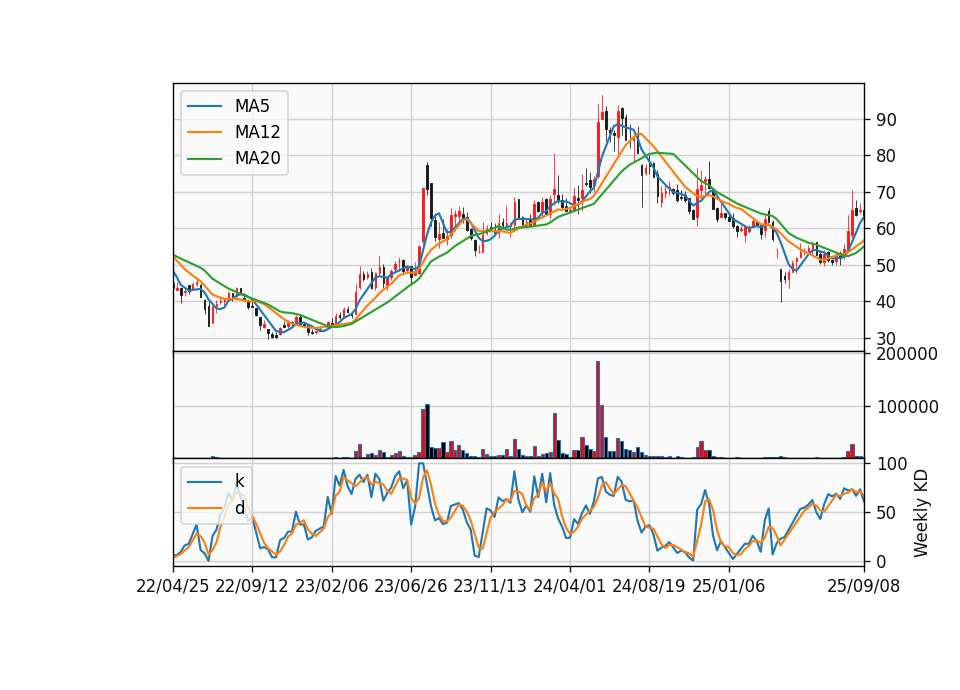The width and height of the screenshot is (960, 690).
Task: Click the 24/08/19 date tick label
Action: (649, 586)
